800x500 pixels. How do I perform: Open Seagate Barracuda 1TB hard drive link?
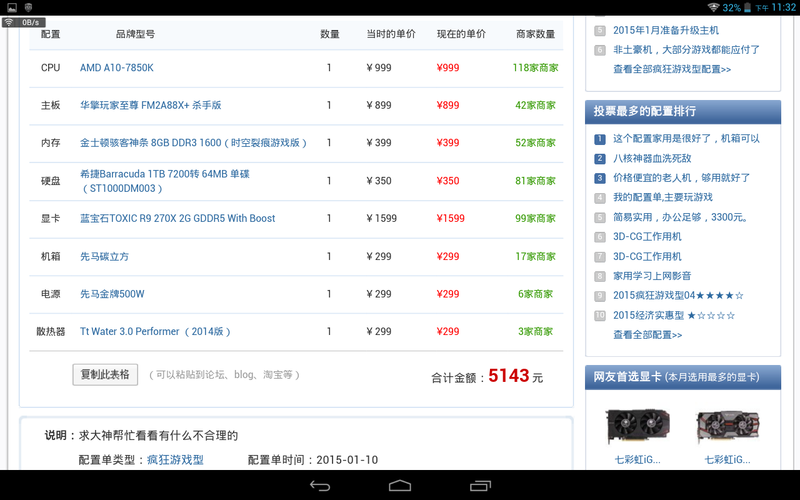[x=165, y=181]
